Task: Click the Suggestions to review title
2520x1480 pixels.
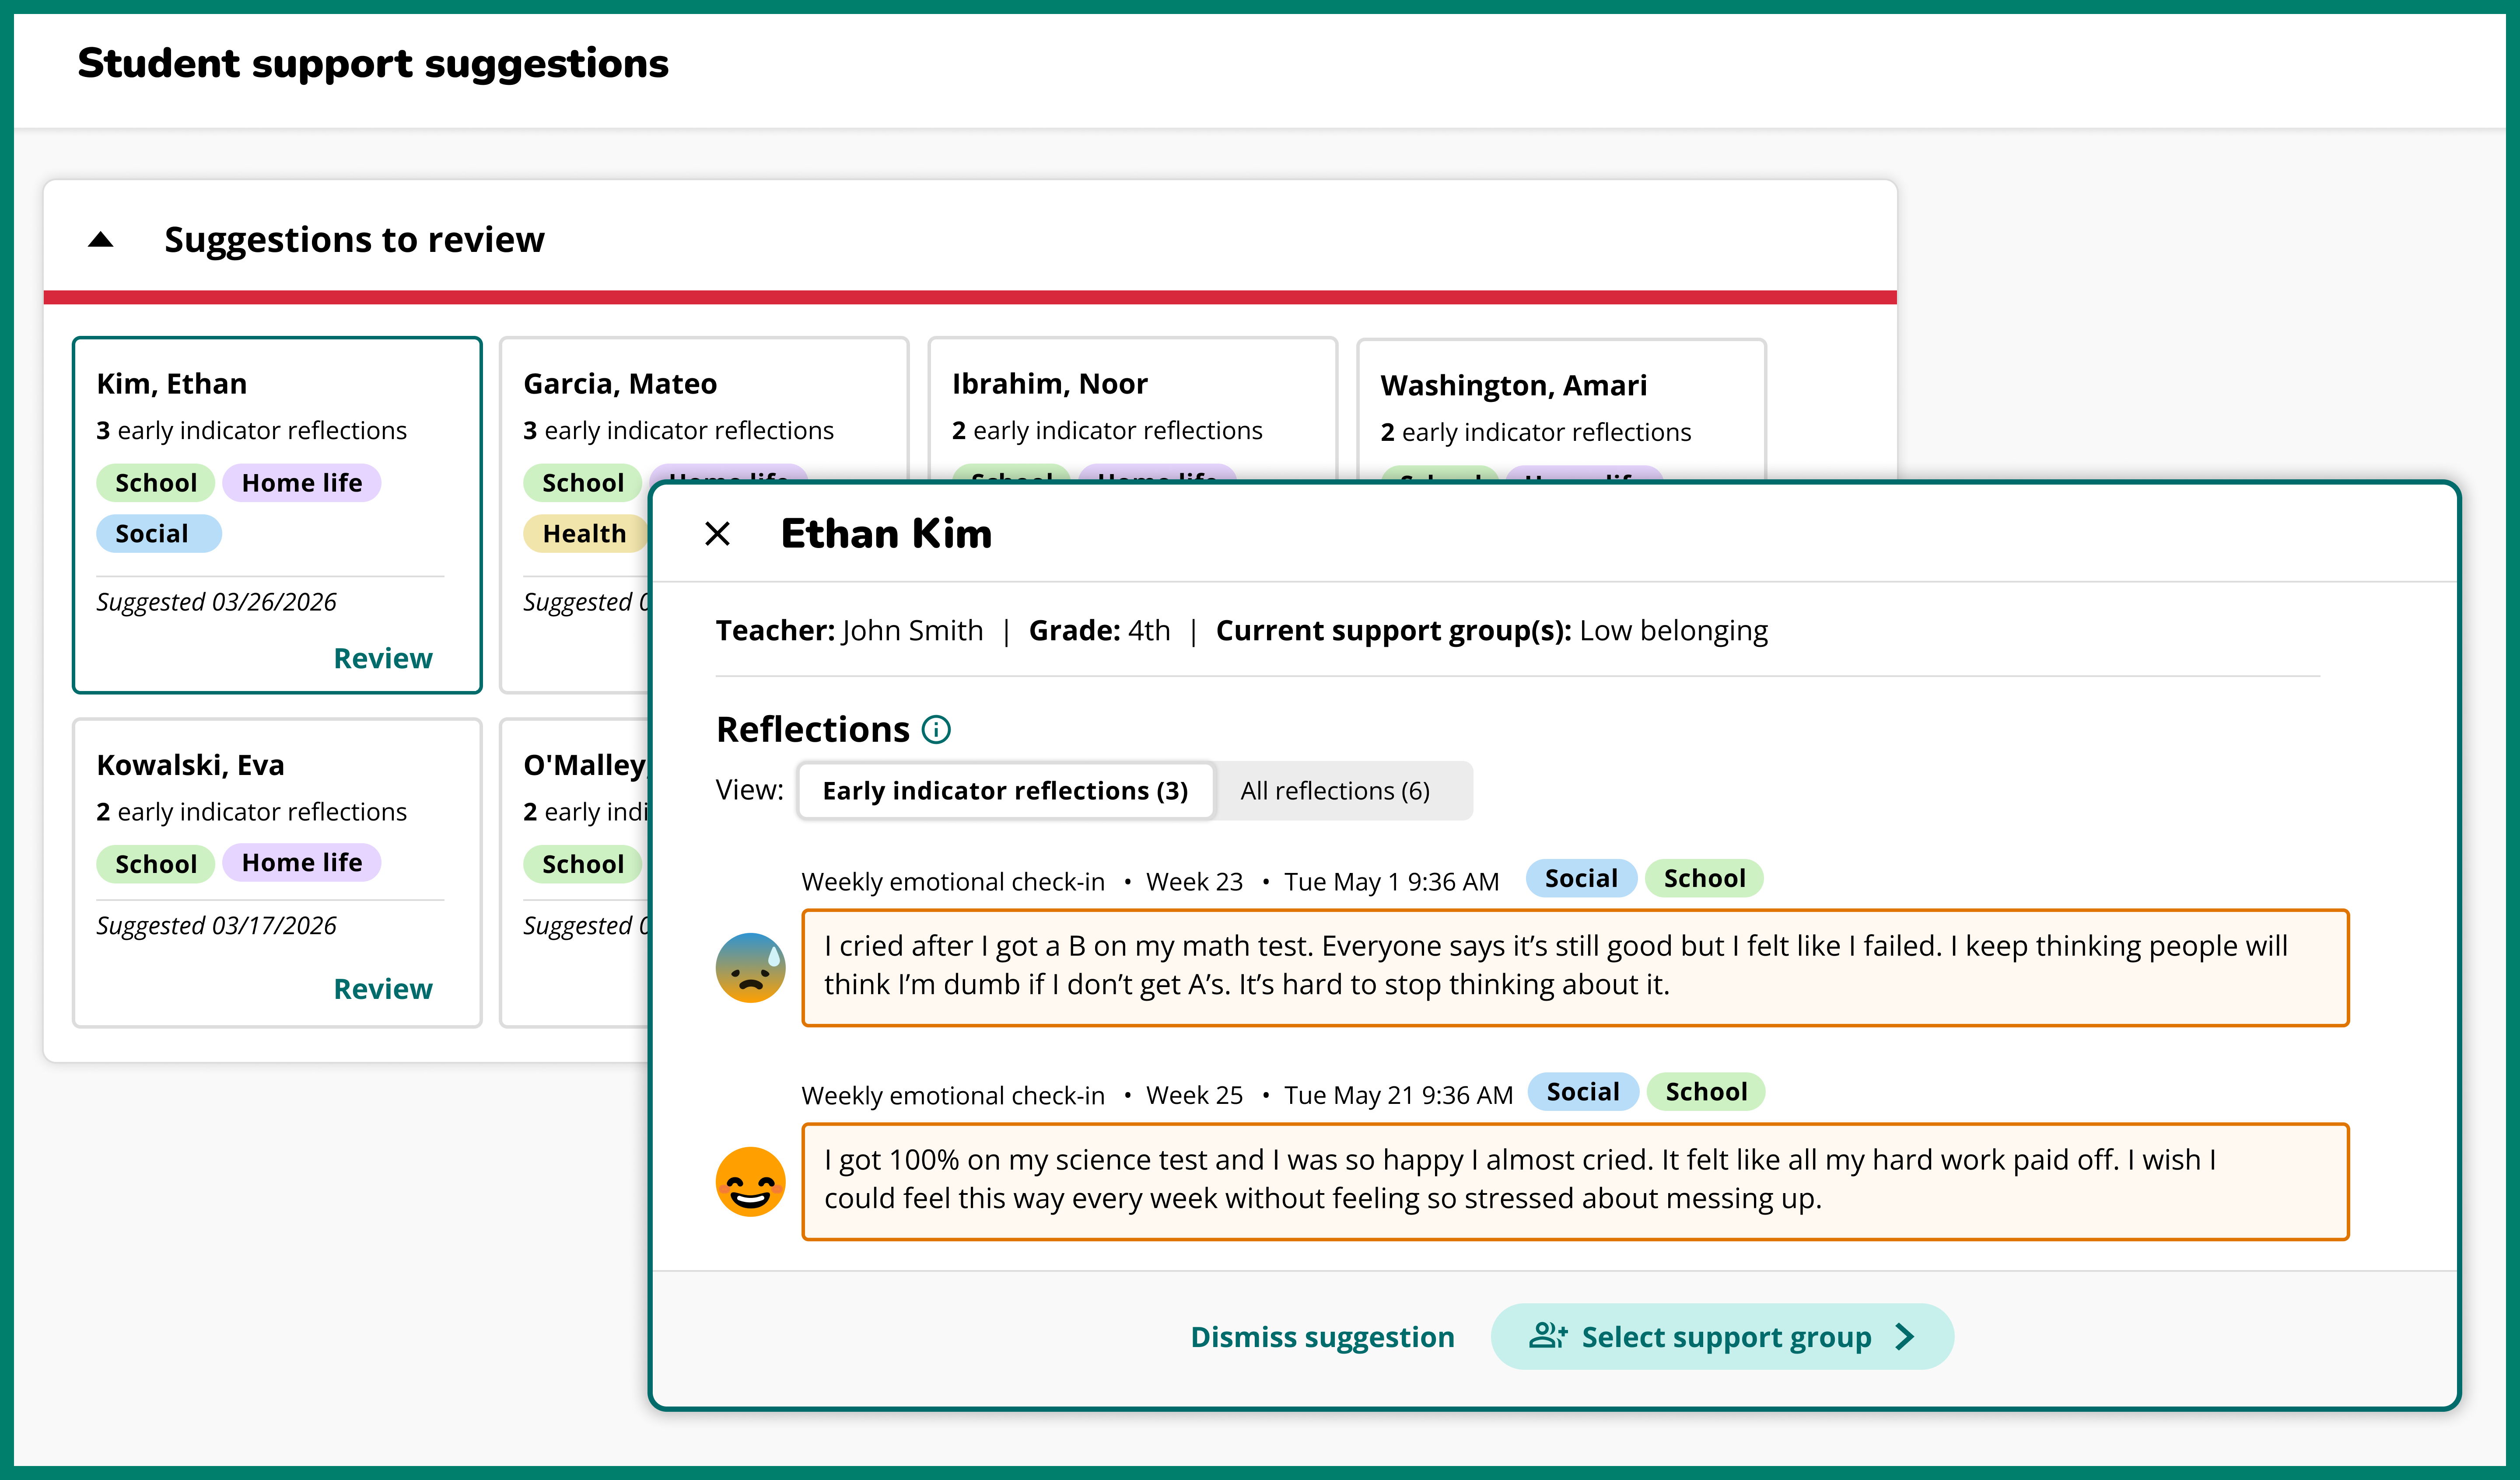Action: (354, 240)
